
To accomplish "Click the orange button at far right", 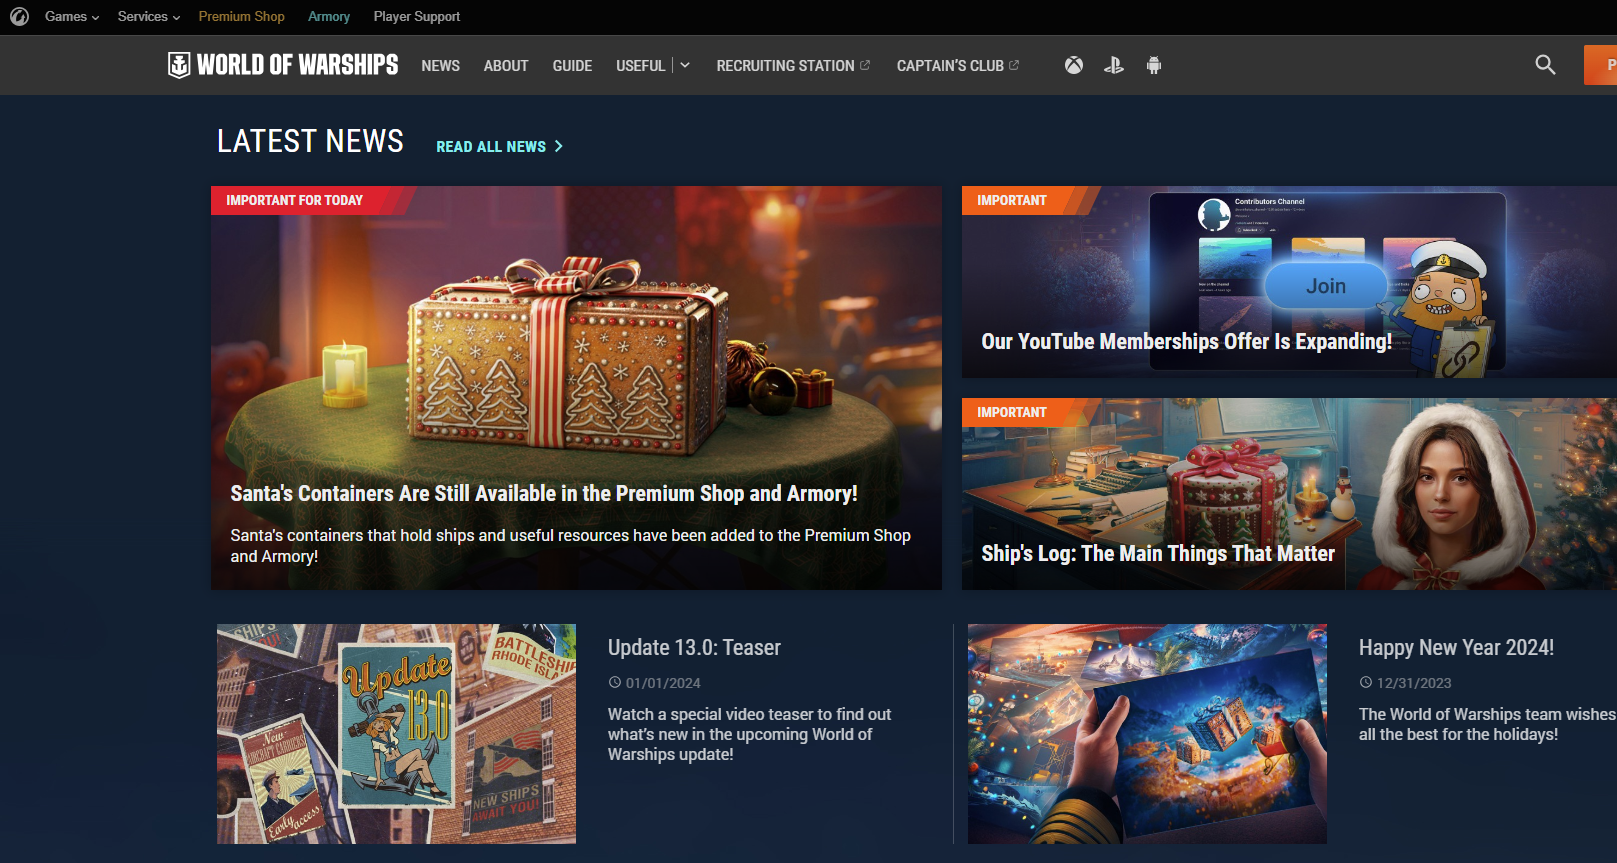I will [1600, 65].
